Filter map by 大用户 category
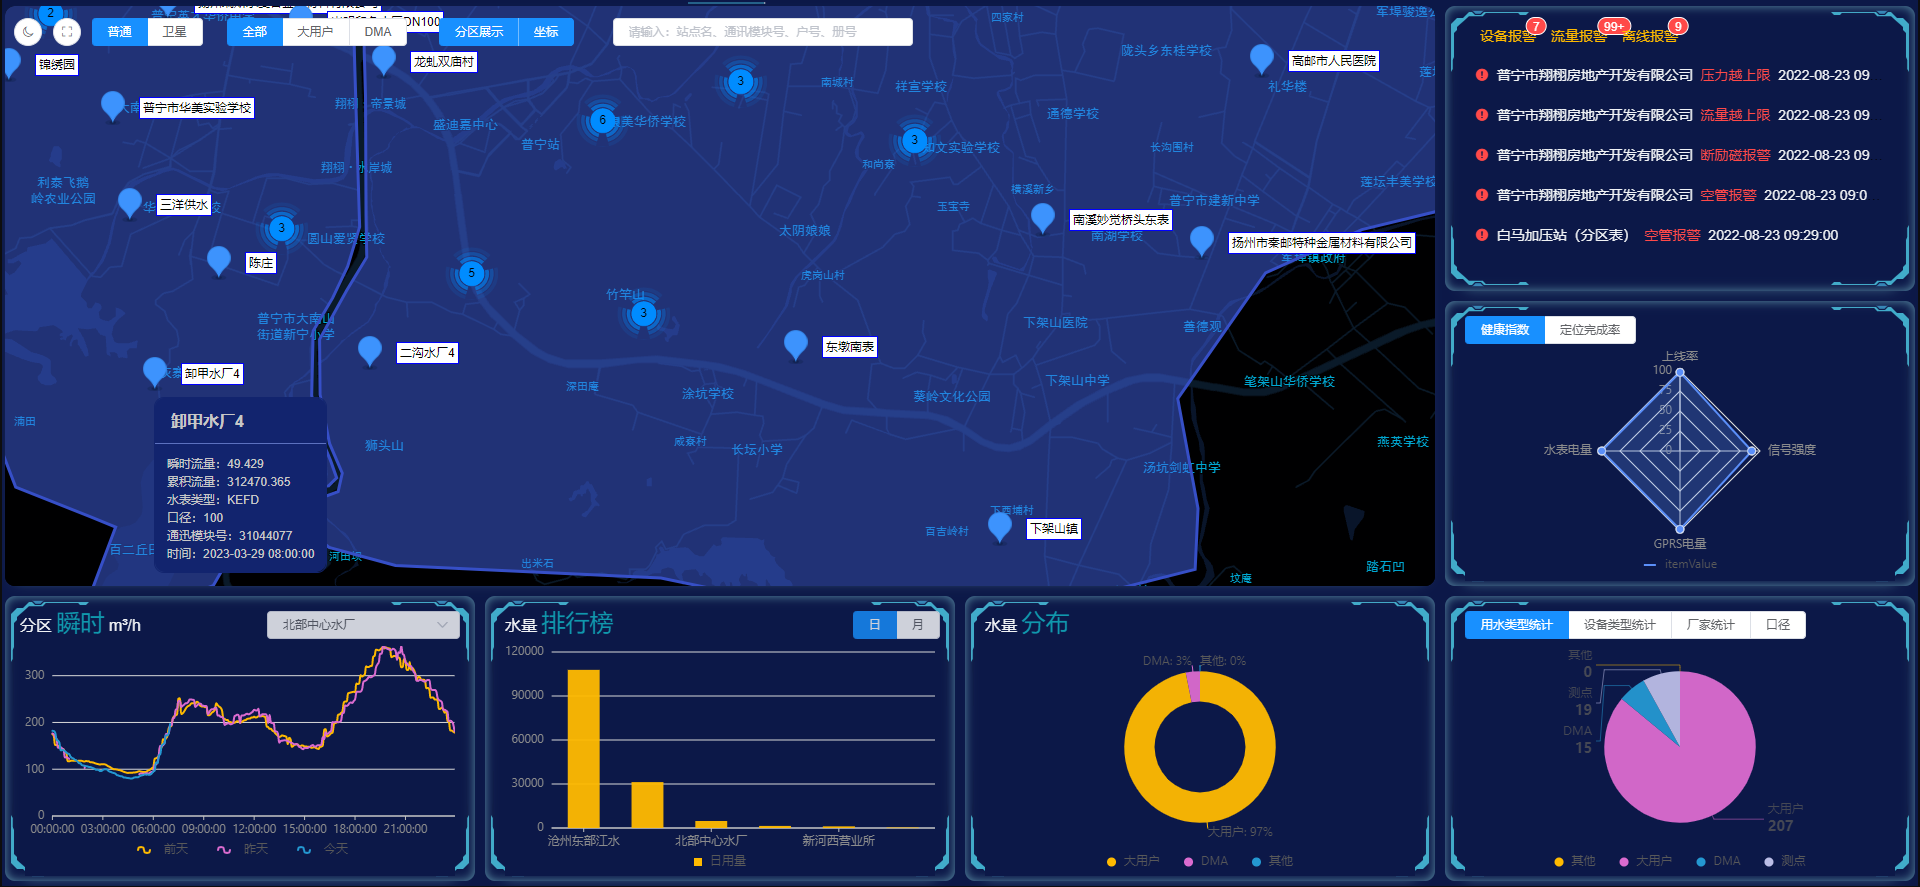1920x887 pixels. (315, 32)
